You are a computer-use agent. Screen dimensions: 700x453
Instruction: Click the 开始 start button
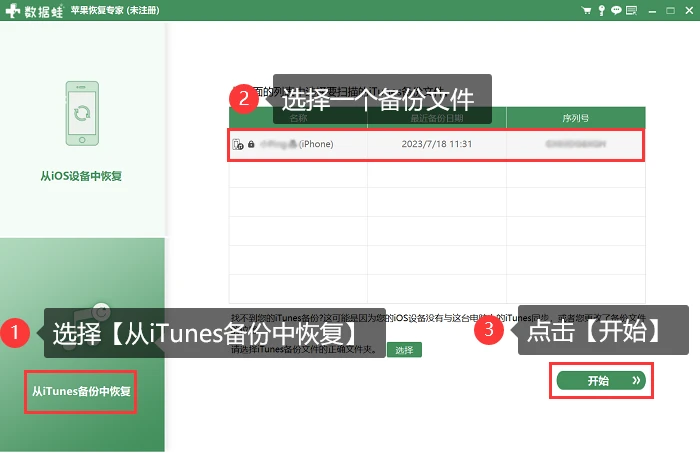point(601,381)
